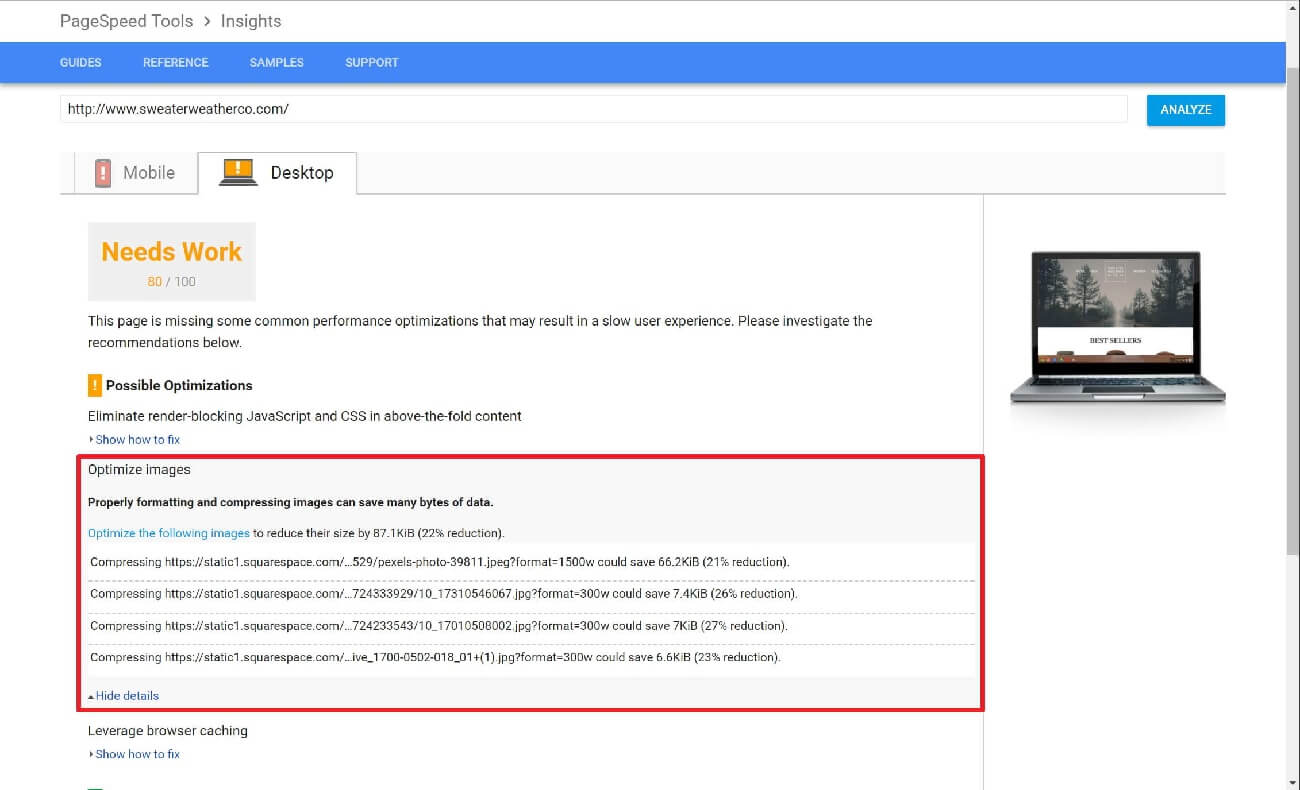Open the SAMPLES section
The width and height of the screenshot is (1300, 790).
[x=276, y=62]
